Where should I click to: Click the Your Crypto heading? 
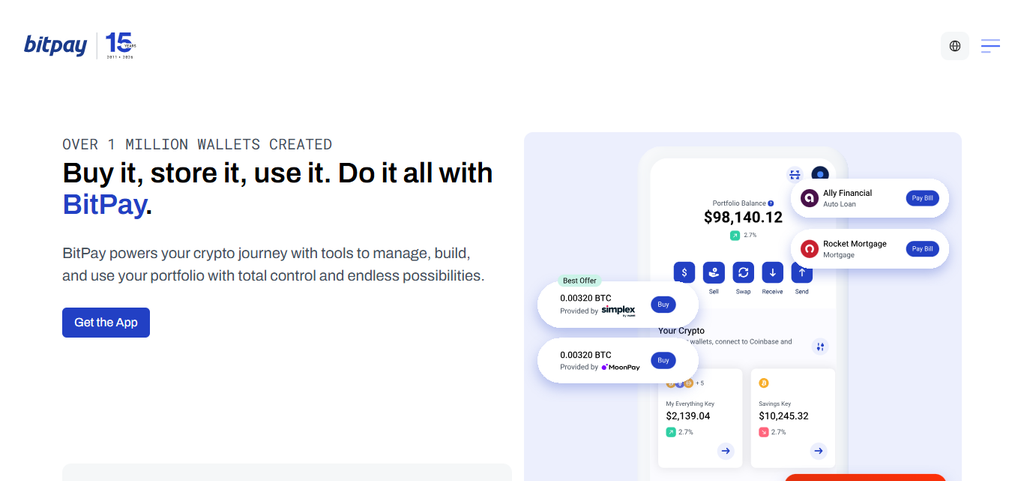pyautogui.click(x=681, y=331)
